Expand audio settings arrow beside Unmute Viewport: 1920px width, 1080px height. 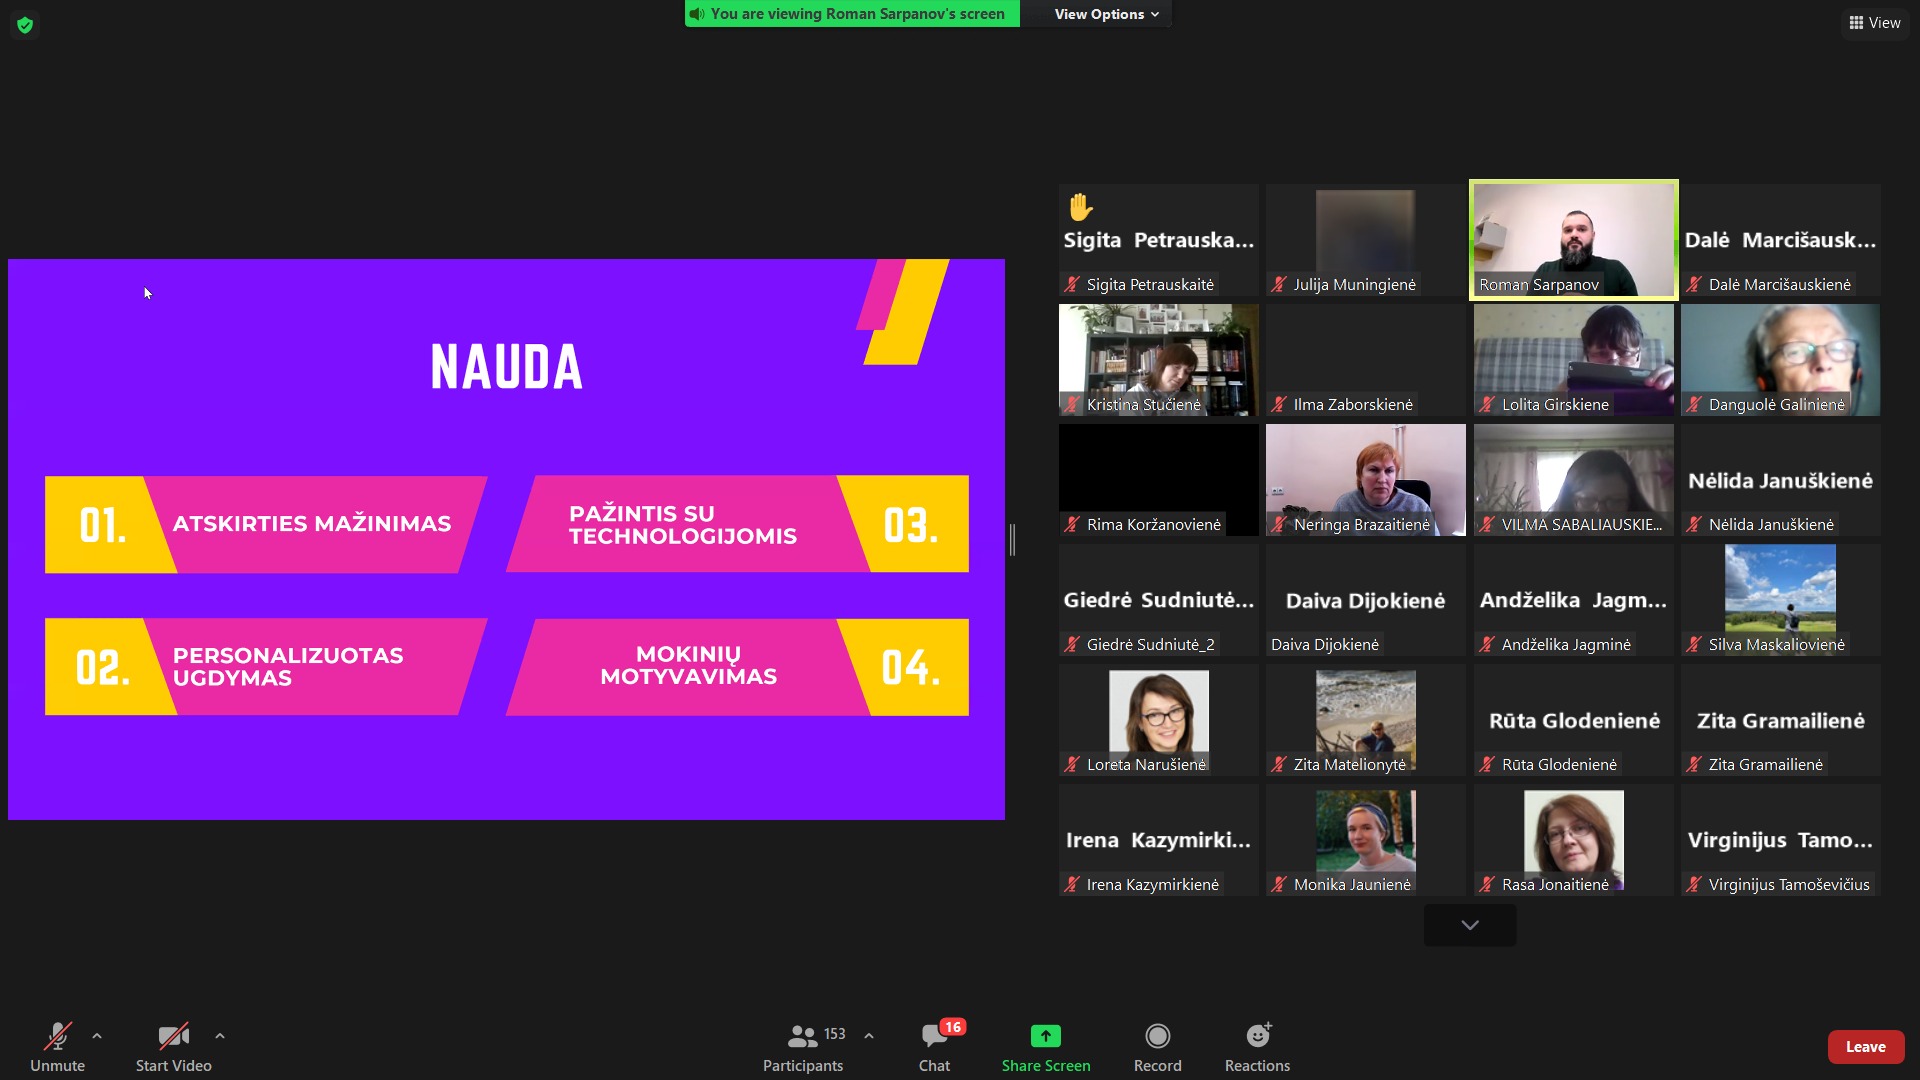97,1036
